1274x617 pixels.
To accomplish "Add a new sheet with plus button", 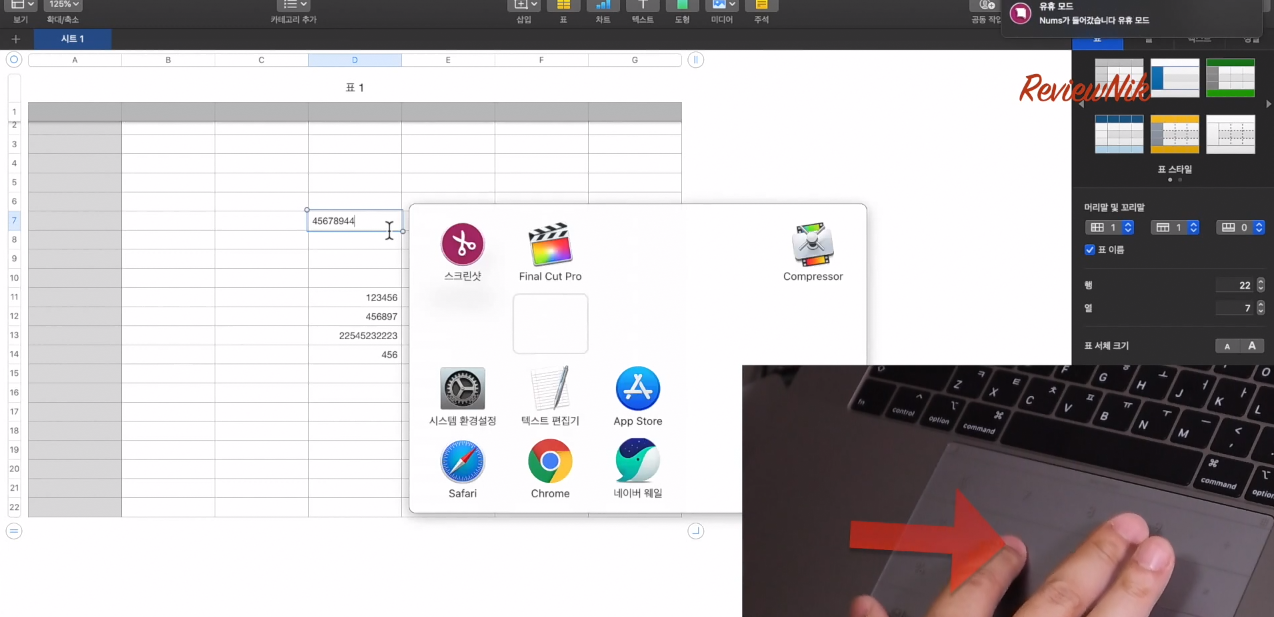I will pyautogui.click(x=15, y=39).
